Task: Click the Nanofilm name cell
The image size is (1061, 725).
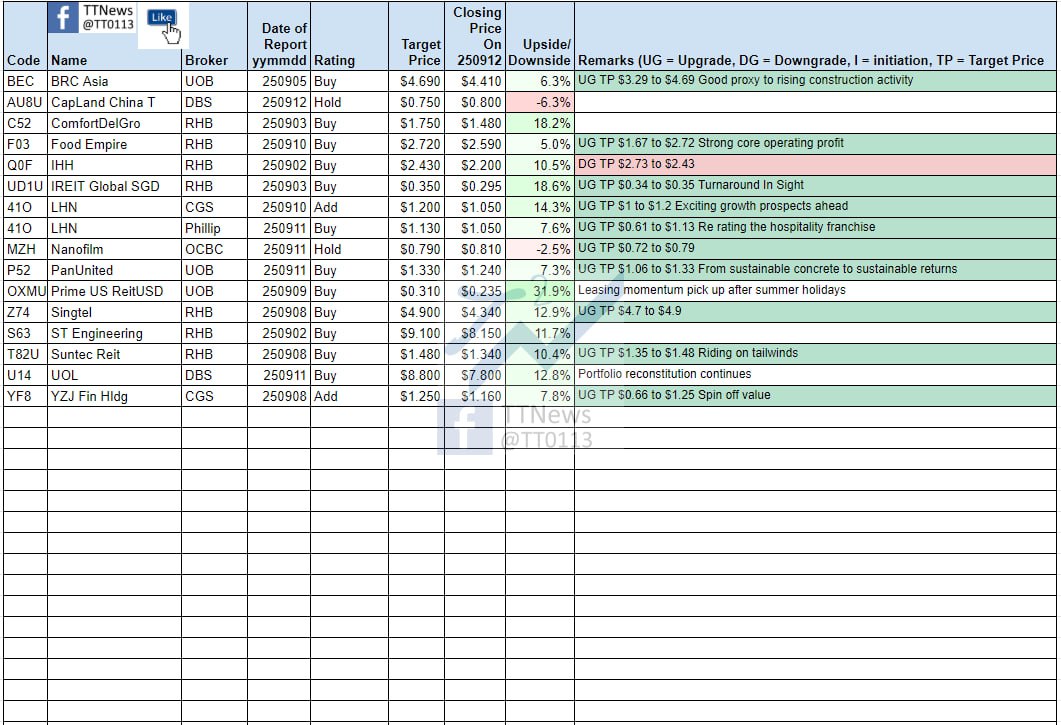Action: [114, 249]
